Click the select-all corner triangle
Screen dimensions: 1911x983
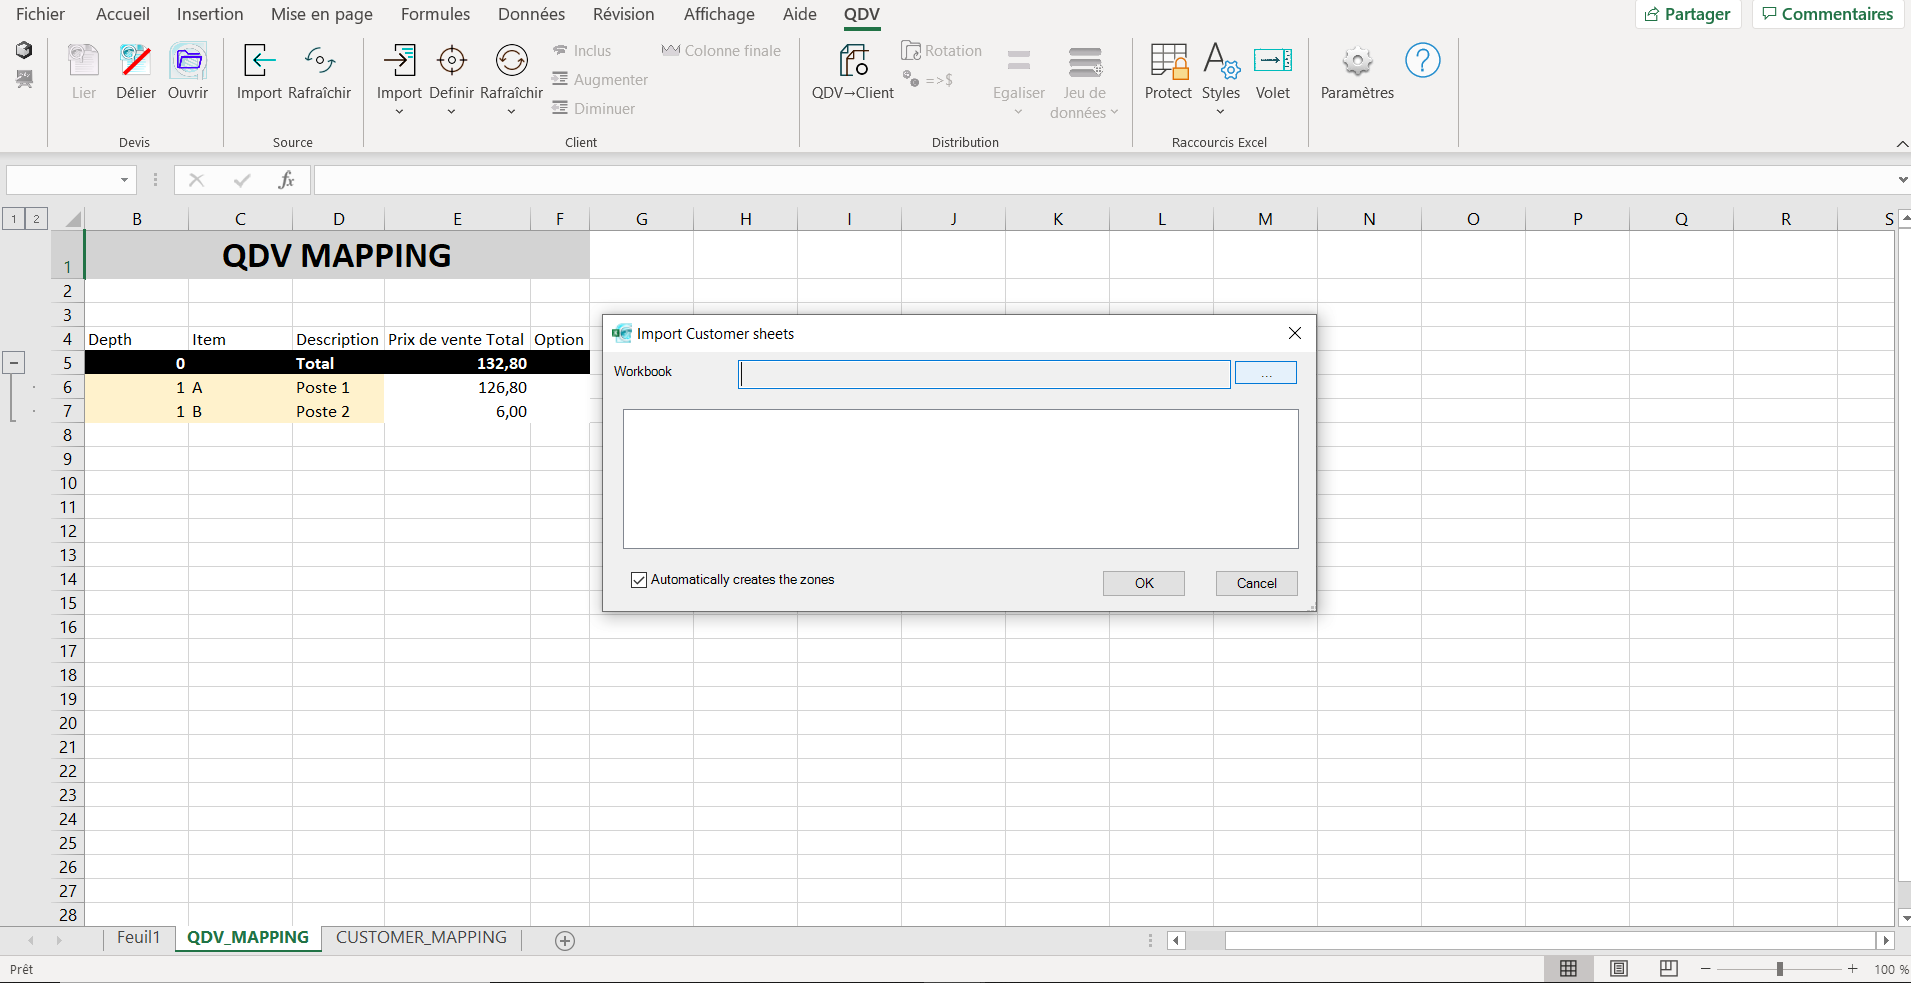pos(72,219)
